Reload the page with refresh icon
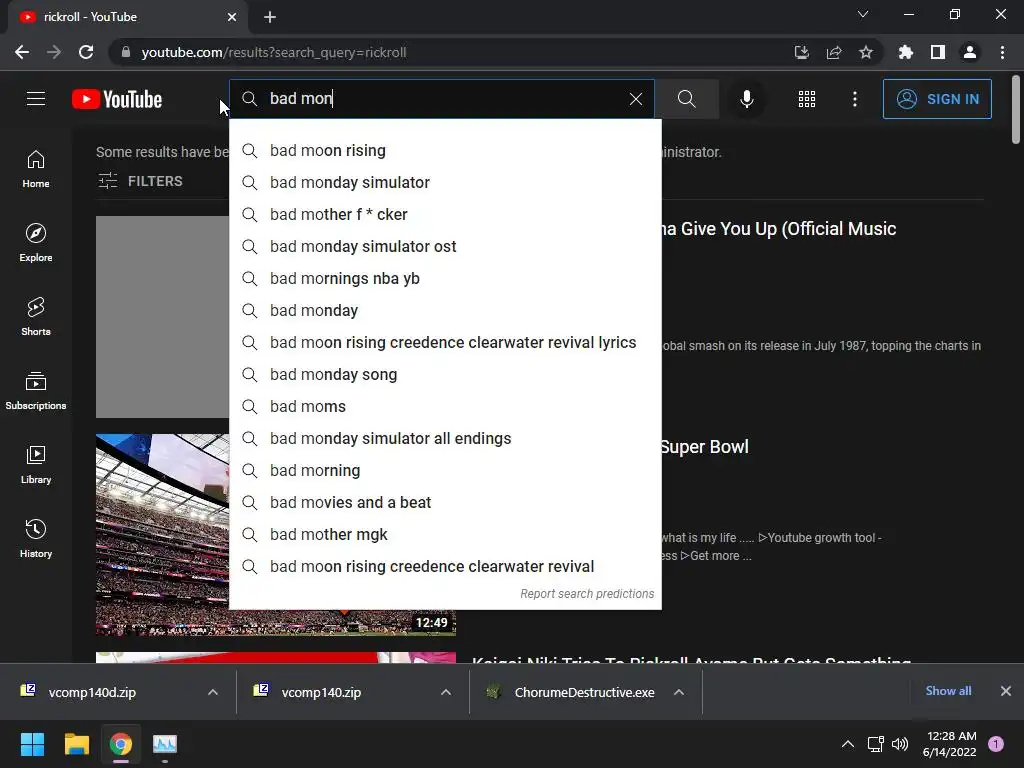 point(86,52)
